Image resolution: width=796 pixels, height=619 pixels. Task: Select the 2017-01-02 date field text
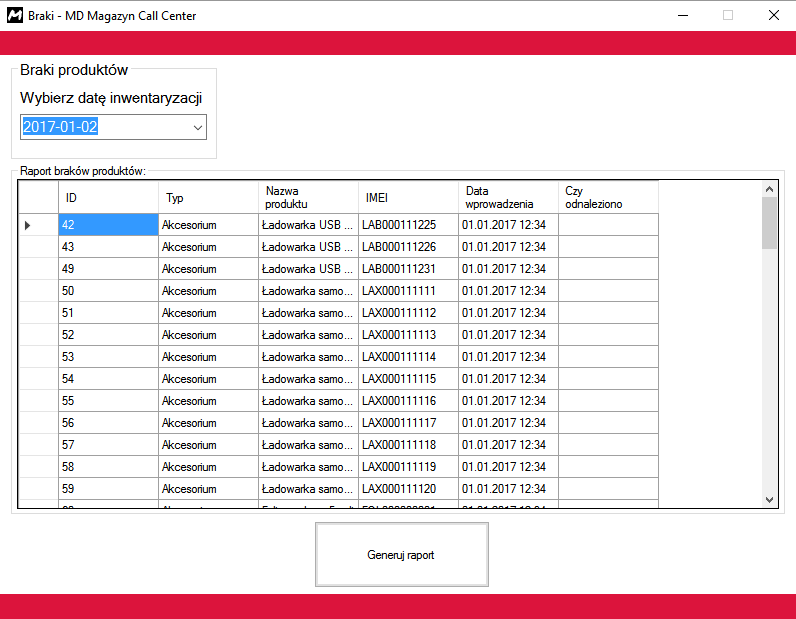click(x=60, y=127)
